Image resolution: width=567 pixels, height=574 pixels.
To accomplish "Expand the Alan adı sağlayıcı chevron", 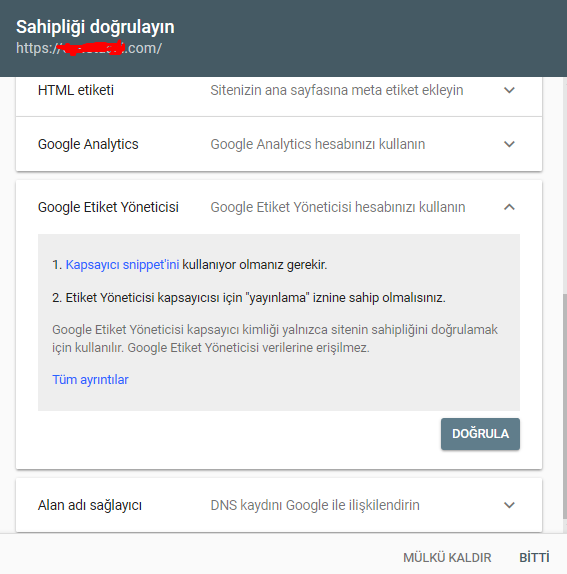I will pyautogui.click(x=509, y=505).
